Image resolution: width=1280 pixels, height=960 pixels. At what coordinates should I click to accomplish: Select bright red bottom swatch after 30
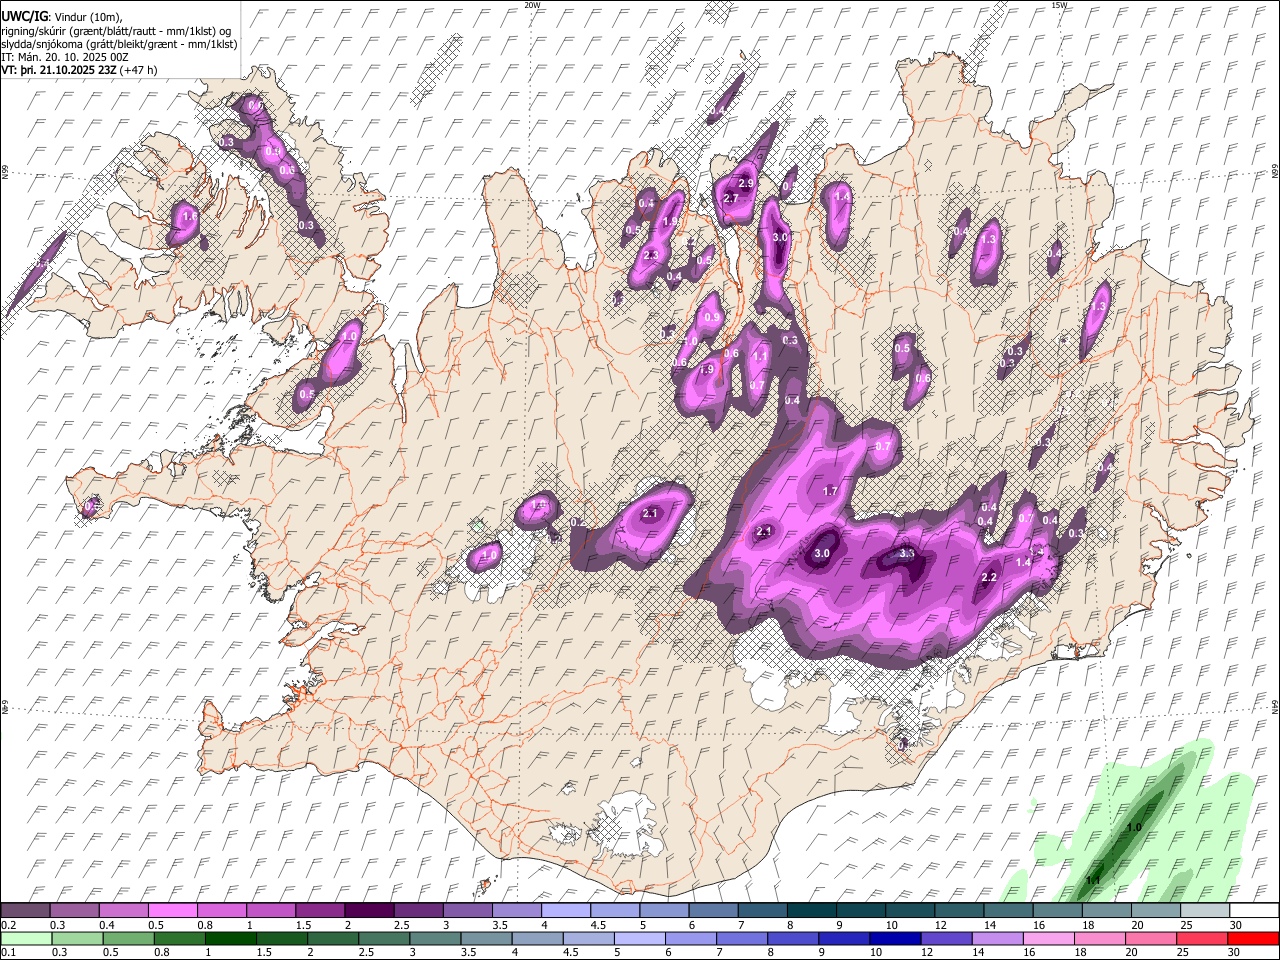point(1252,938)
